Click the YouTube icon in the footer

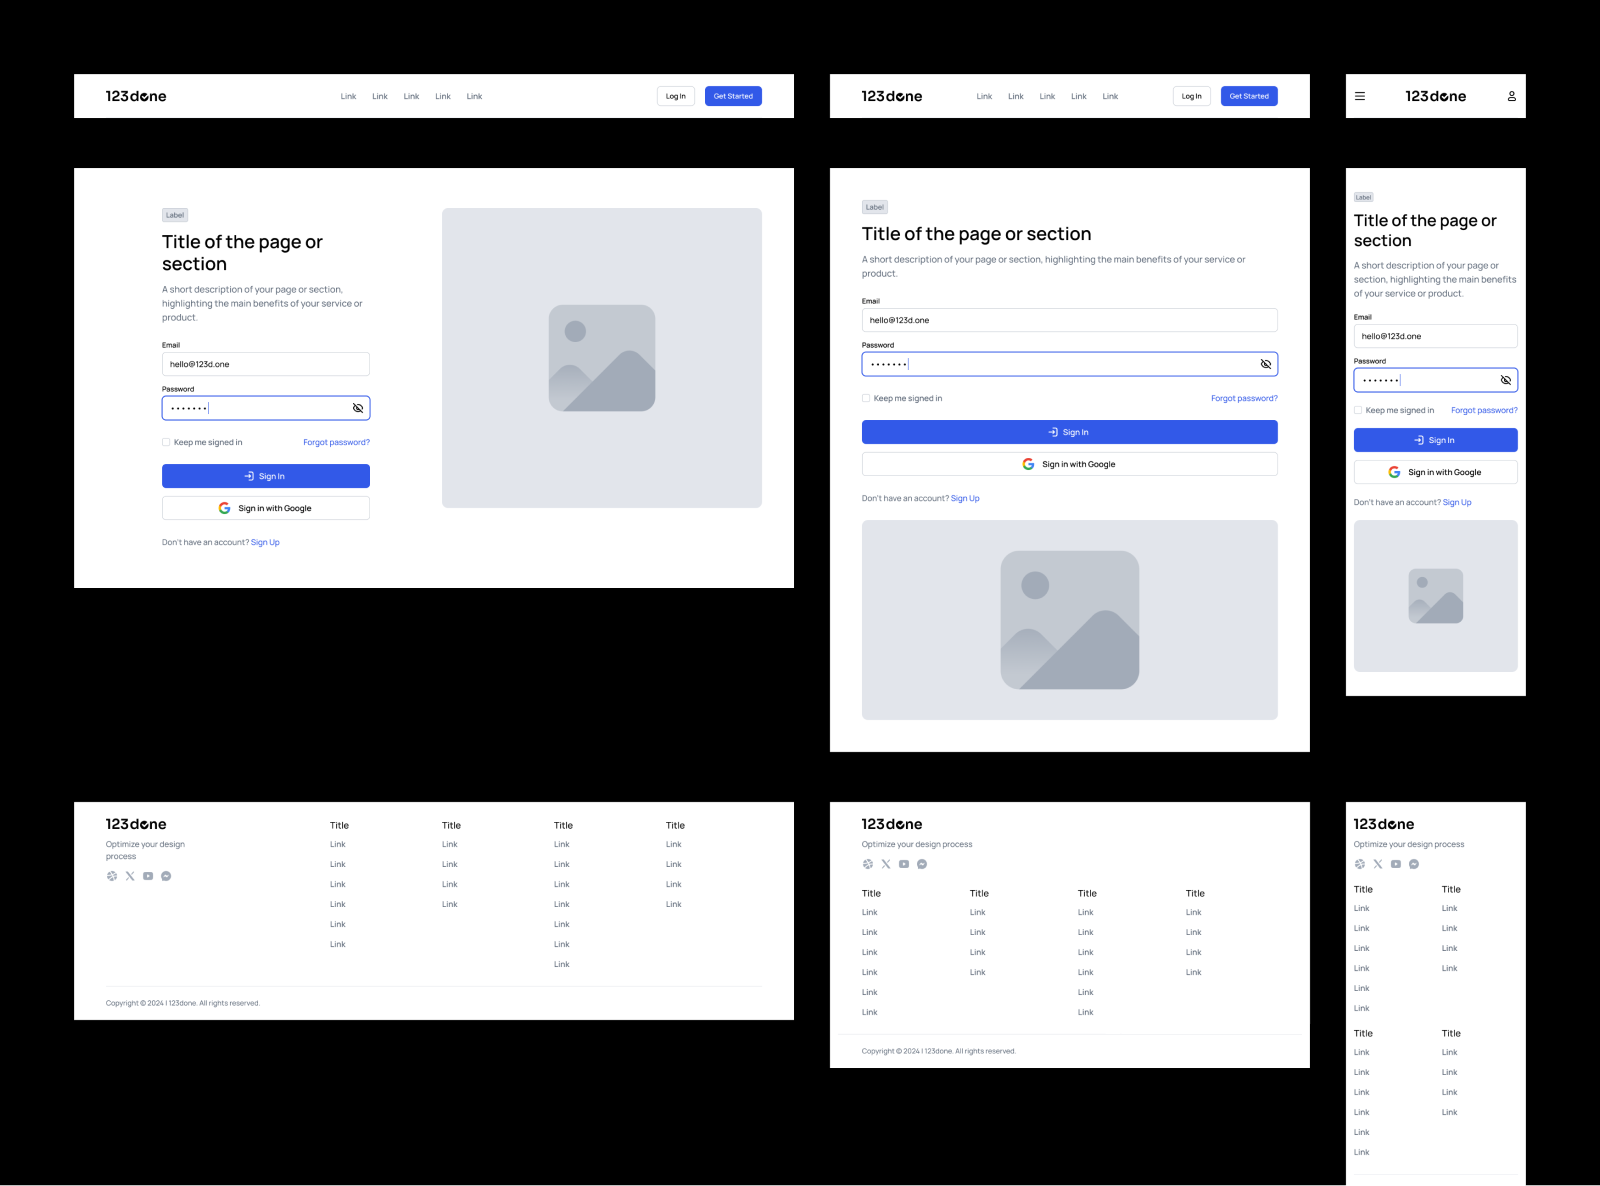pos(148,876)
